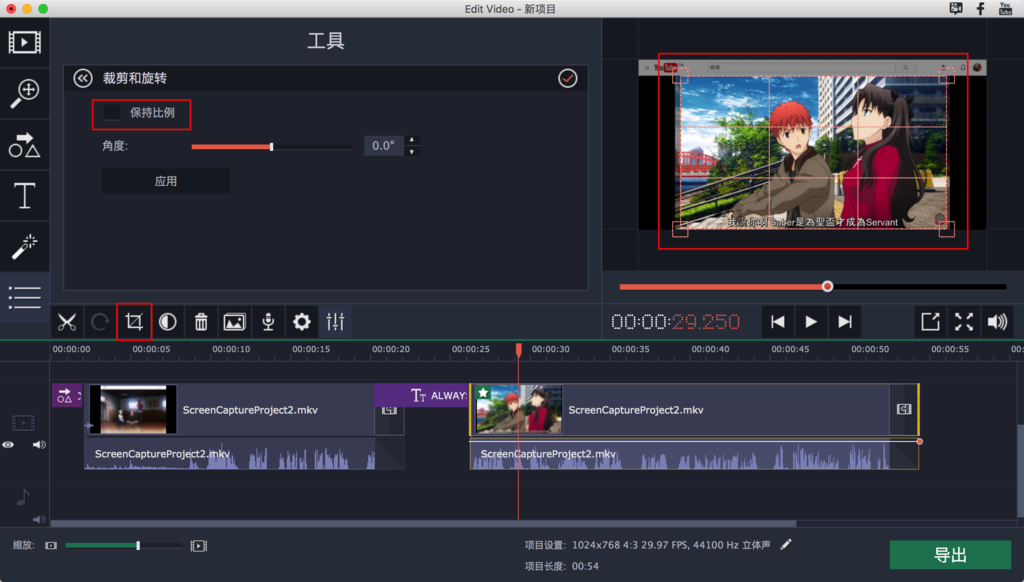1024x582 pixels.
Task: Mute the video track speaker icon
Action: [x=39, y=445]
